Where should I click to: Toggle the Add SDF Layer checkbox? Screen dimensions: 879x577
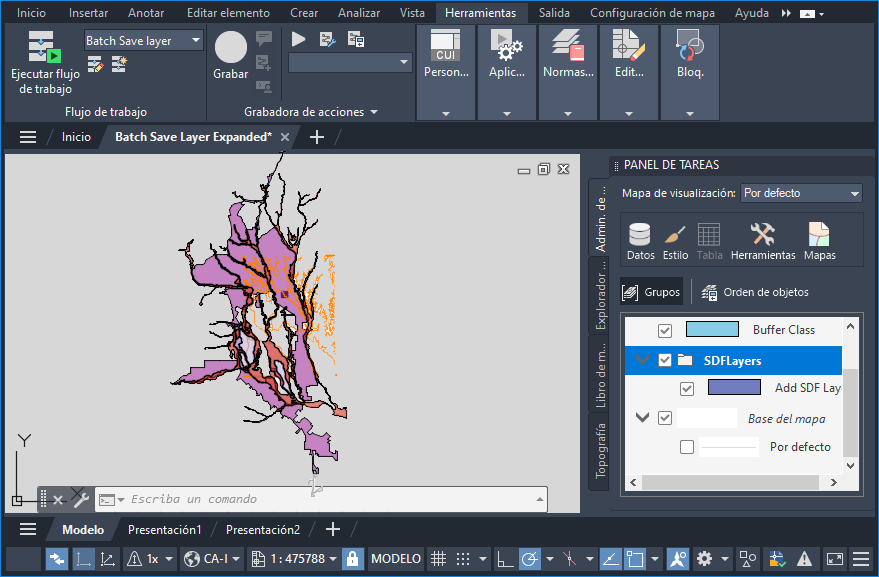[x=687, y=388]
